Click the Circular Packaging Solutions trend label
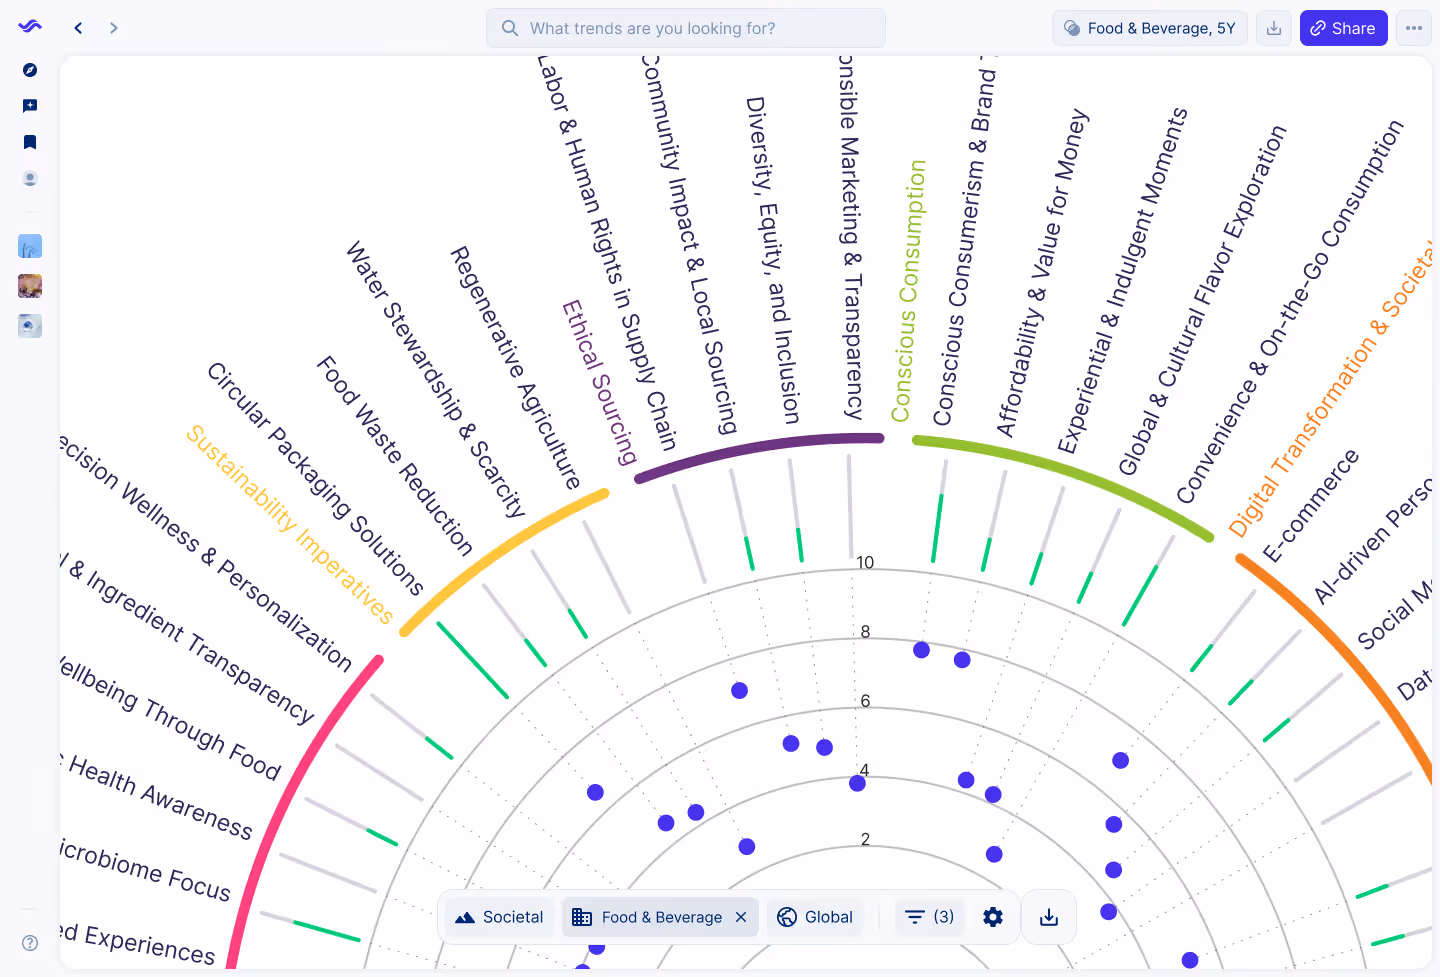 [315, 479]
